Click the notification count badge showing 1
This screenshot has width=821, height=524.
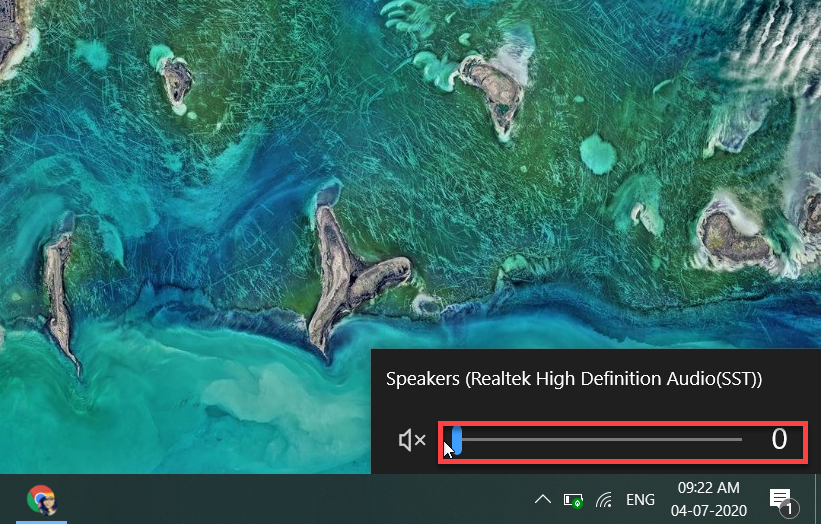788,510
